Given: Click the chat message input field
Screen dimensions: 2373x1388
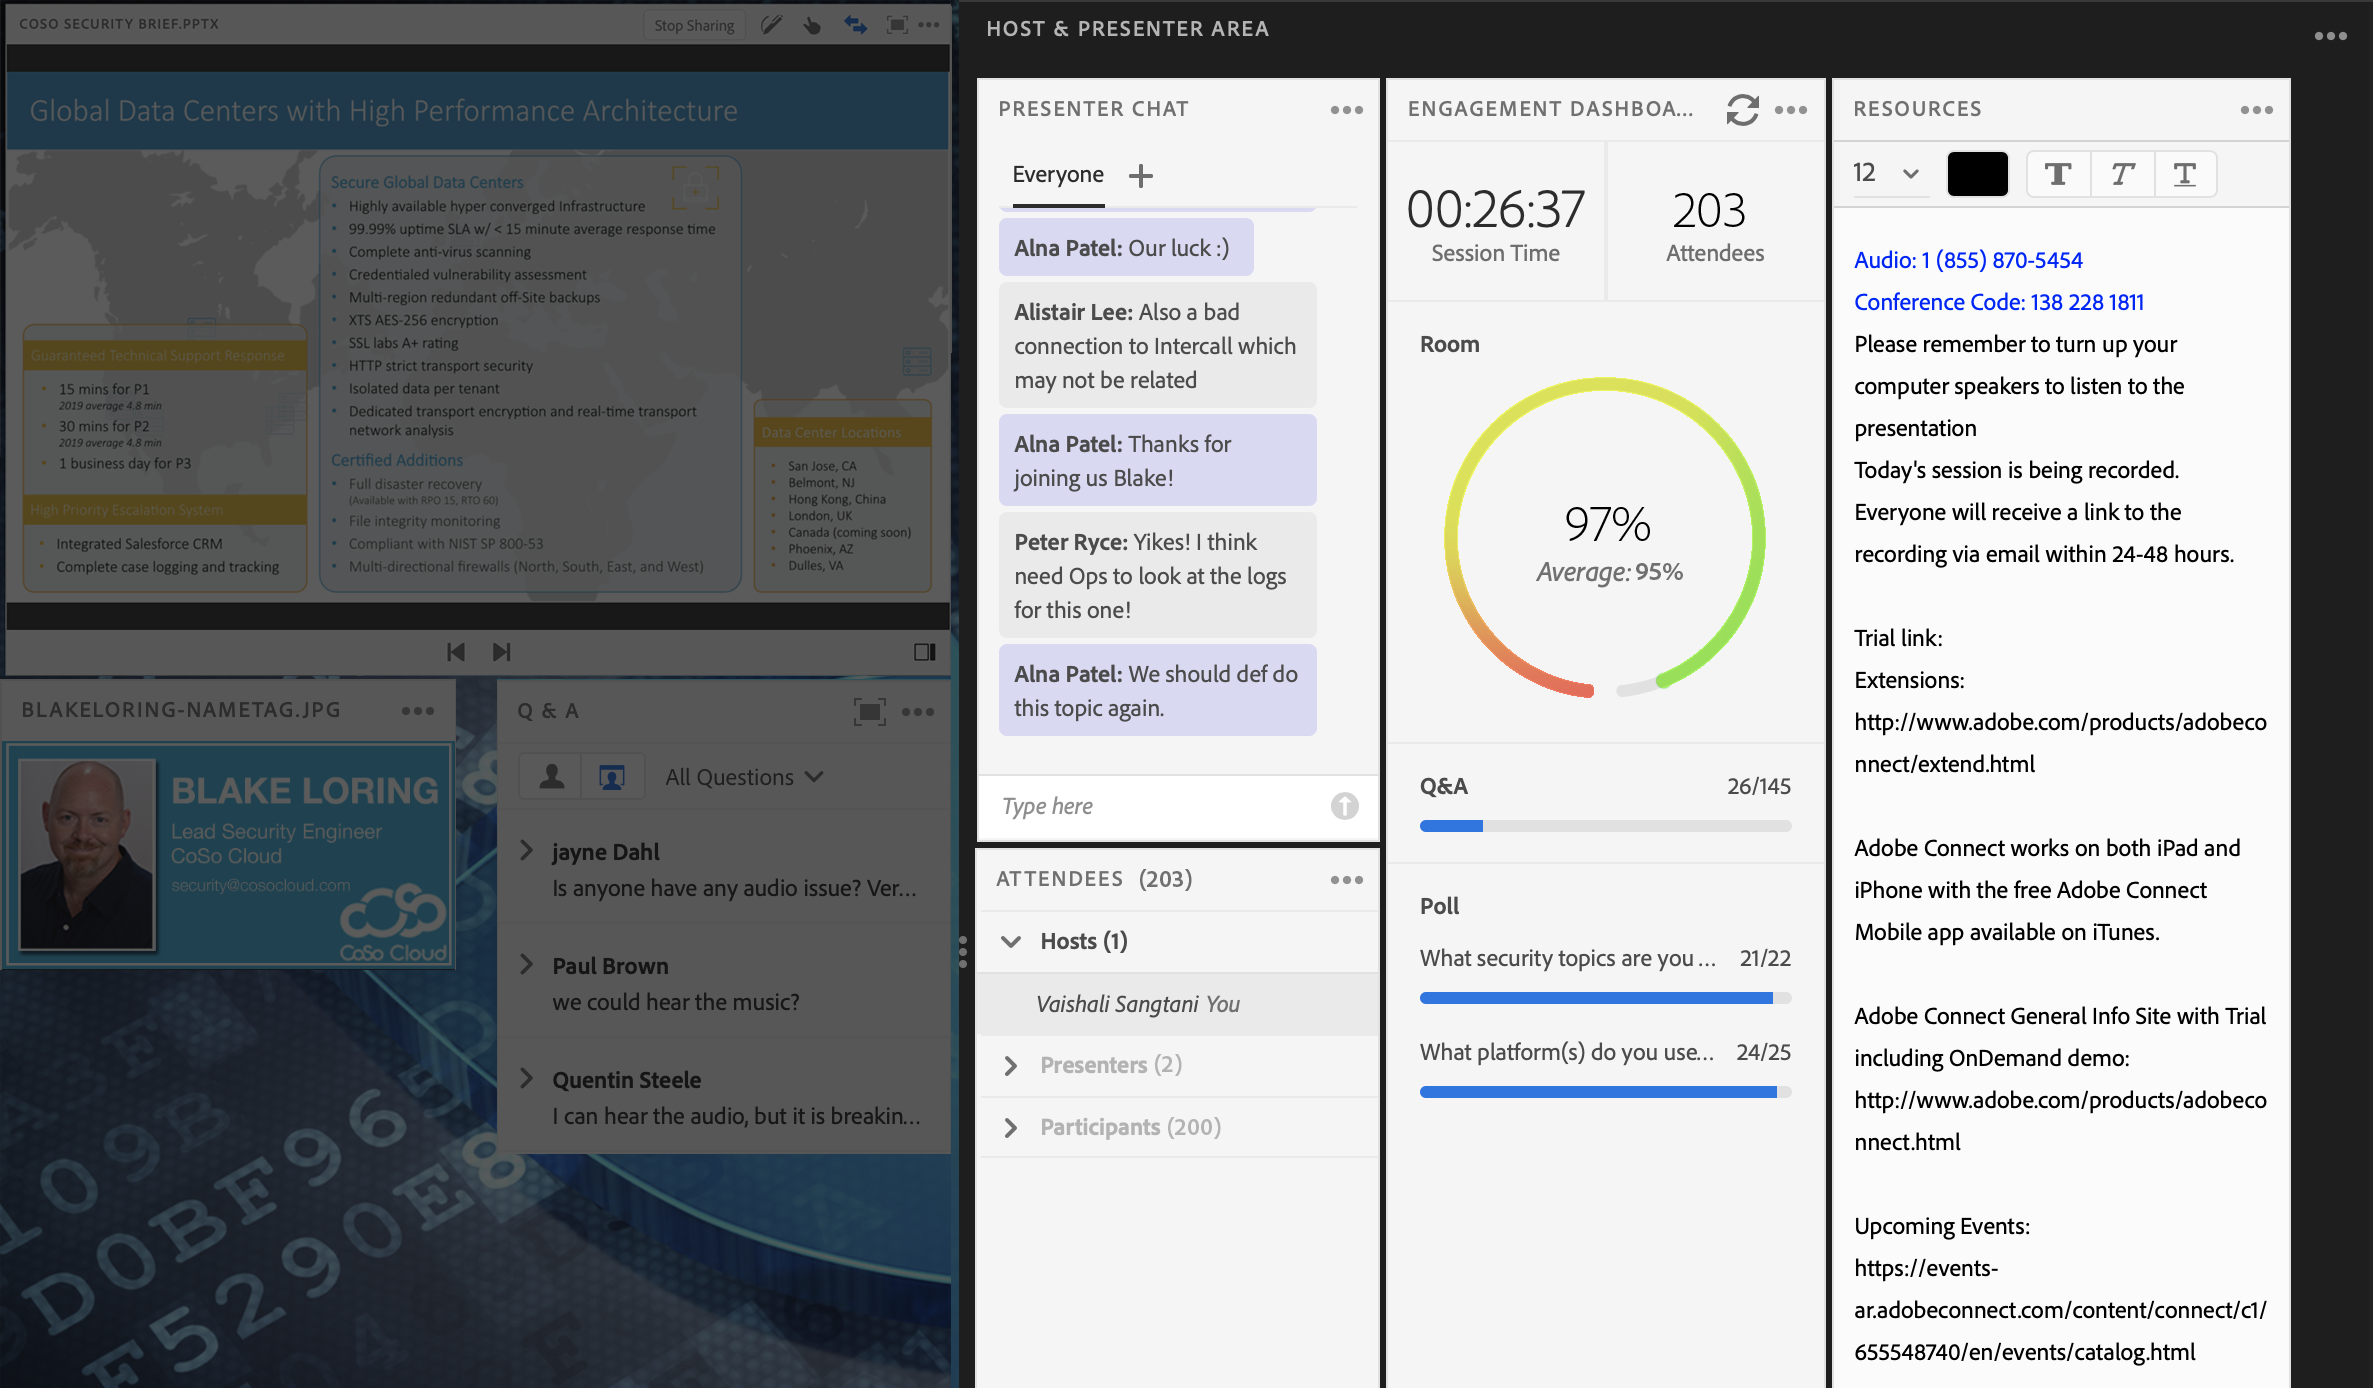Looking at the screenshot, I should coord(1130,806).
